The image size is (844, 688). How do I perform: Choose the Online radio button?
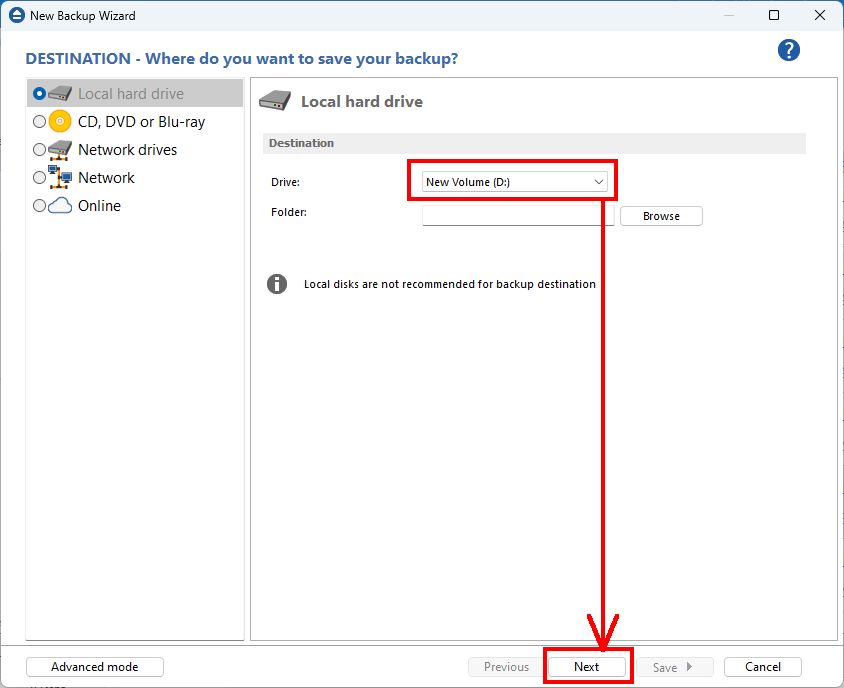[40, 206]
